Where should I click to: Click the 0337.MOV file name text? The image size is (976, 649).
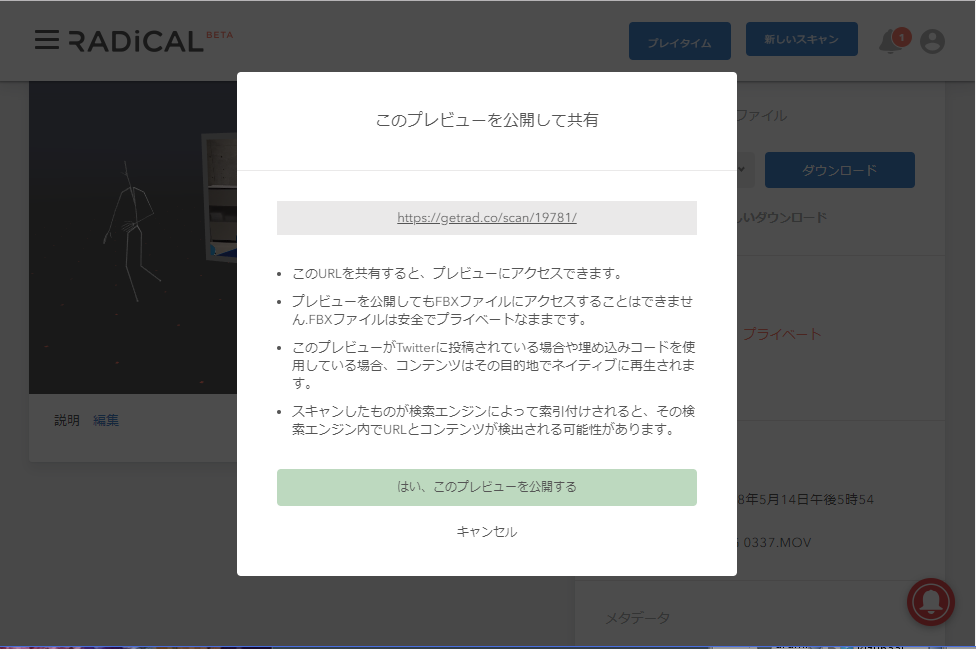776,543
